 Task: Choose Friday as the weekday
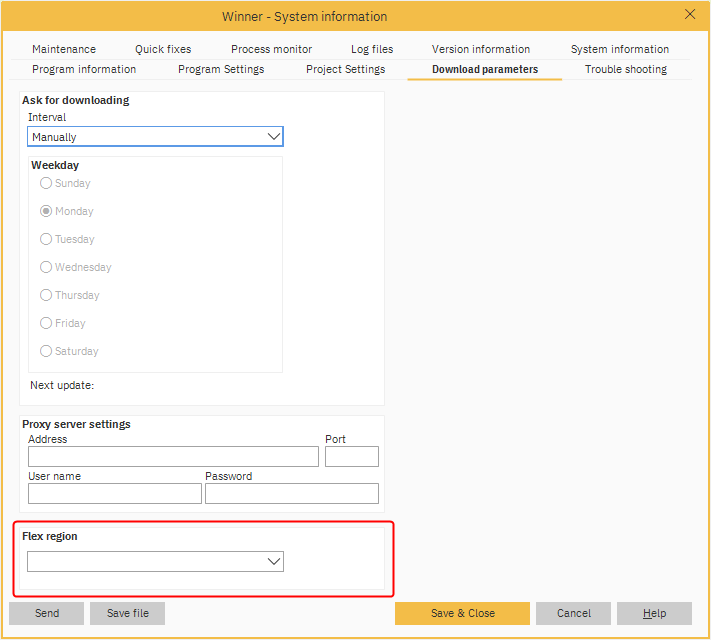(46, 323)
